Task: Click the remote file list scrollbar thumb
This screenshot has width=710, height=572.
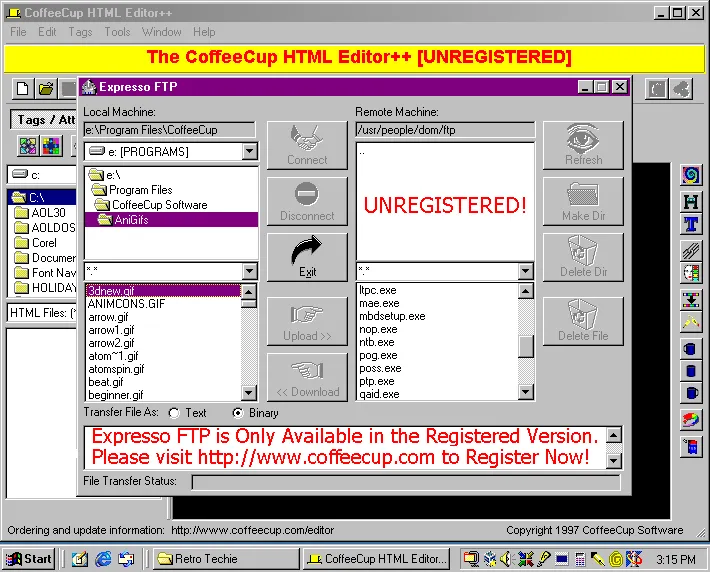Action: click(525, 347)
